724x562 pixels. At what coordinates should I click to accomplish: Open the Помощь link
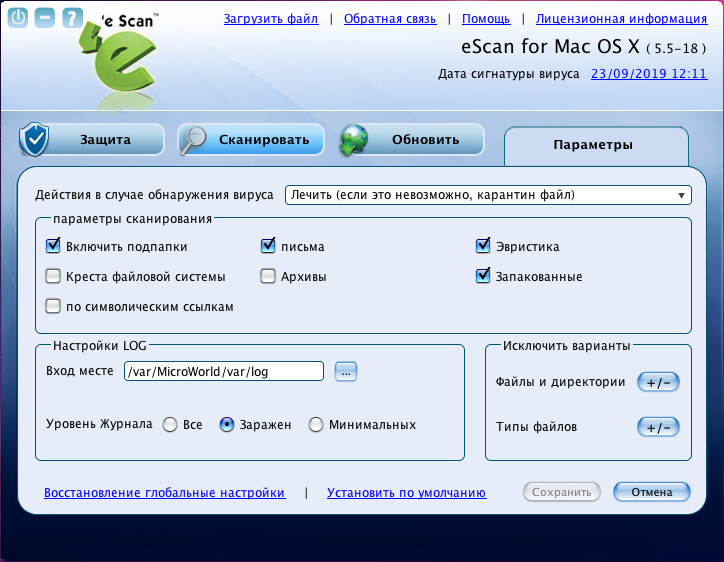[x=486, y=18]
